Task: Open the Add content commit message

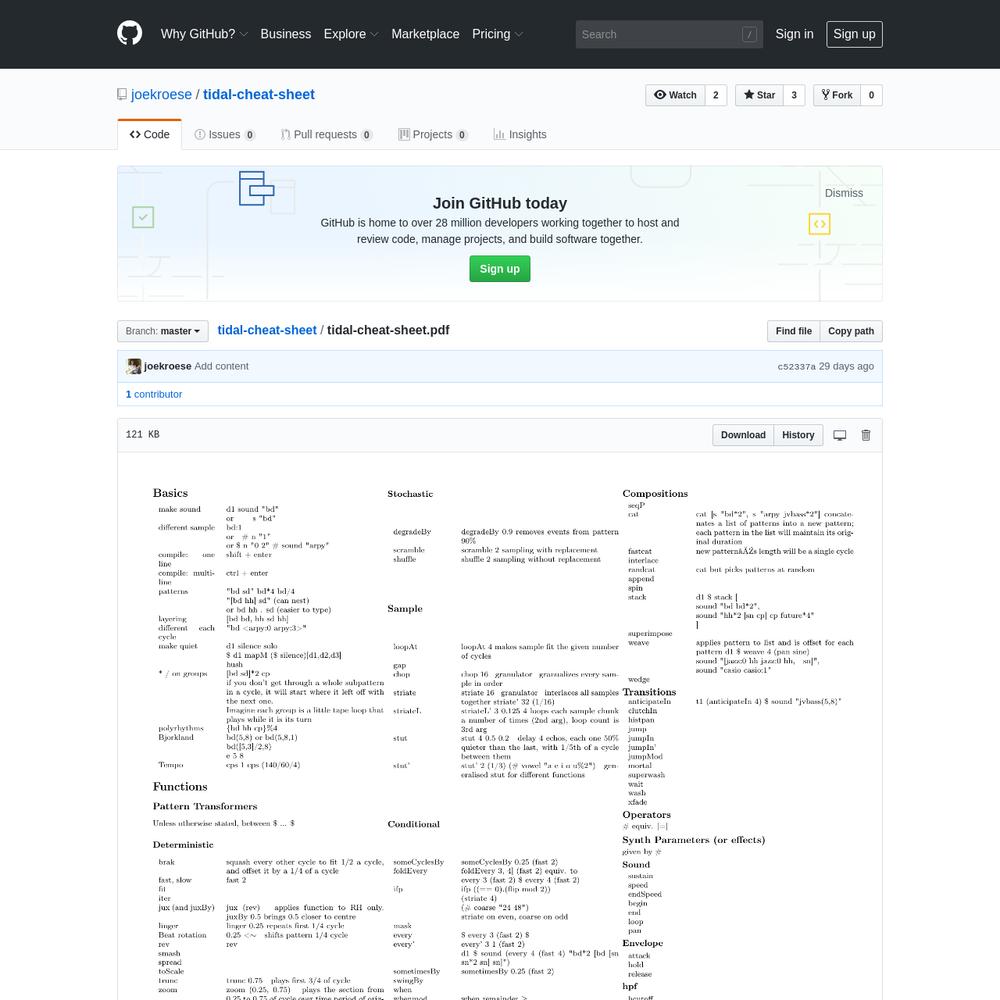Action: coord(221,366)
